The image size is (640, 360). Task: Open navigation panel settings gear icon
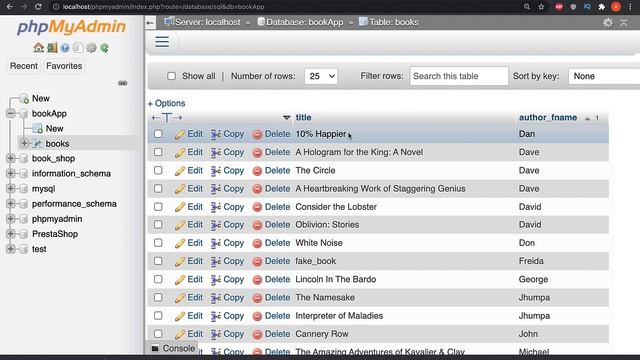click(91, 48)
